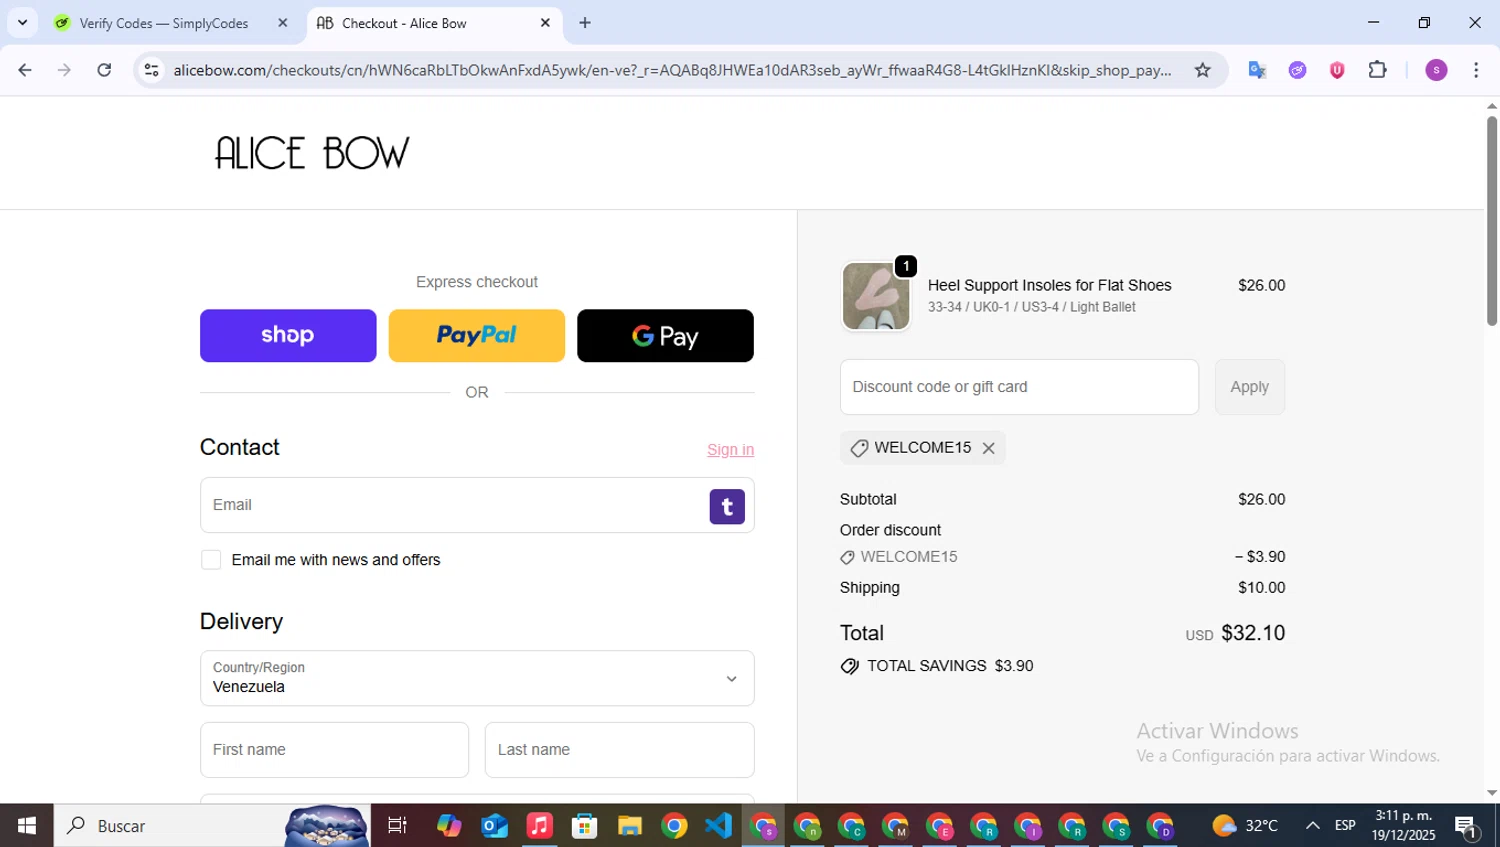The image size is (1500, 847).
Task: Open the Chrome profile avatar
Action: coord(1436,70)
